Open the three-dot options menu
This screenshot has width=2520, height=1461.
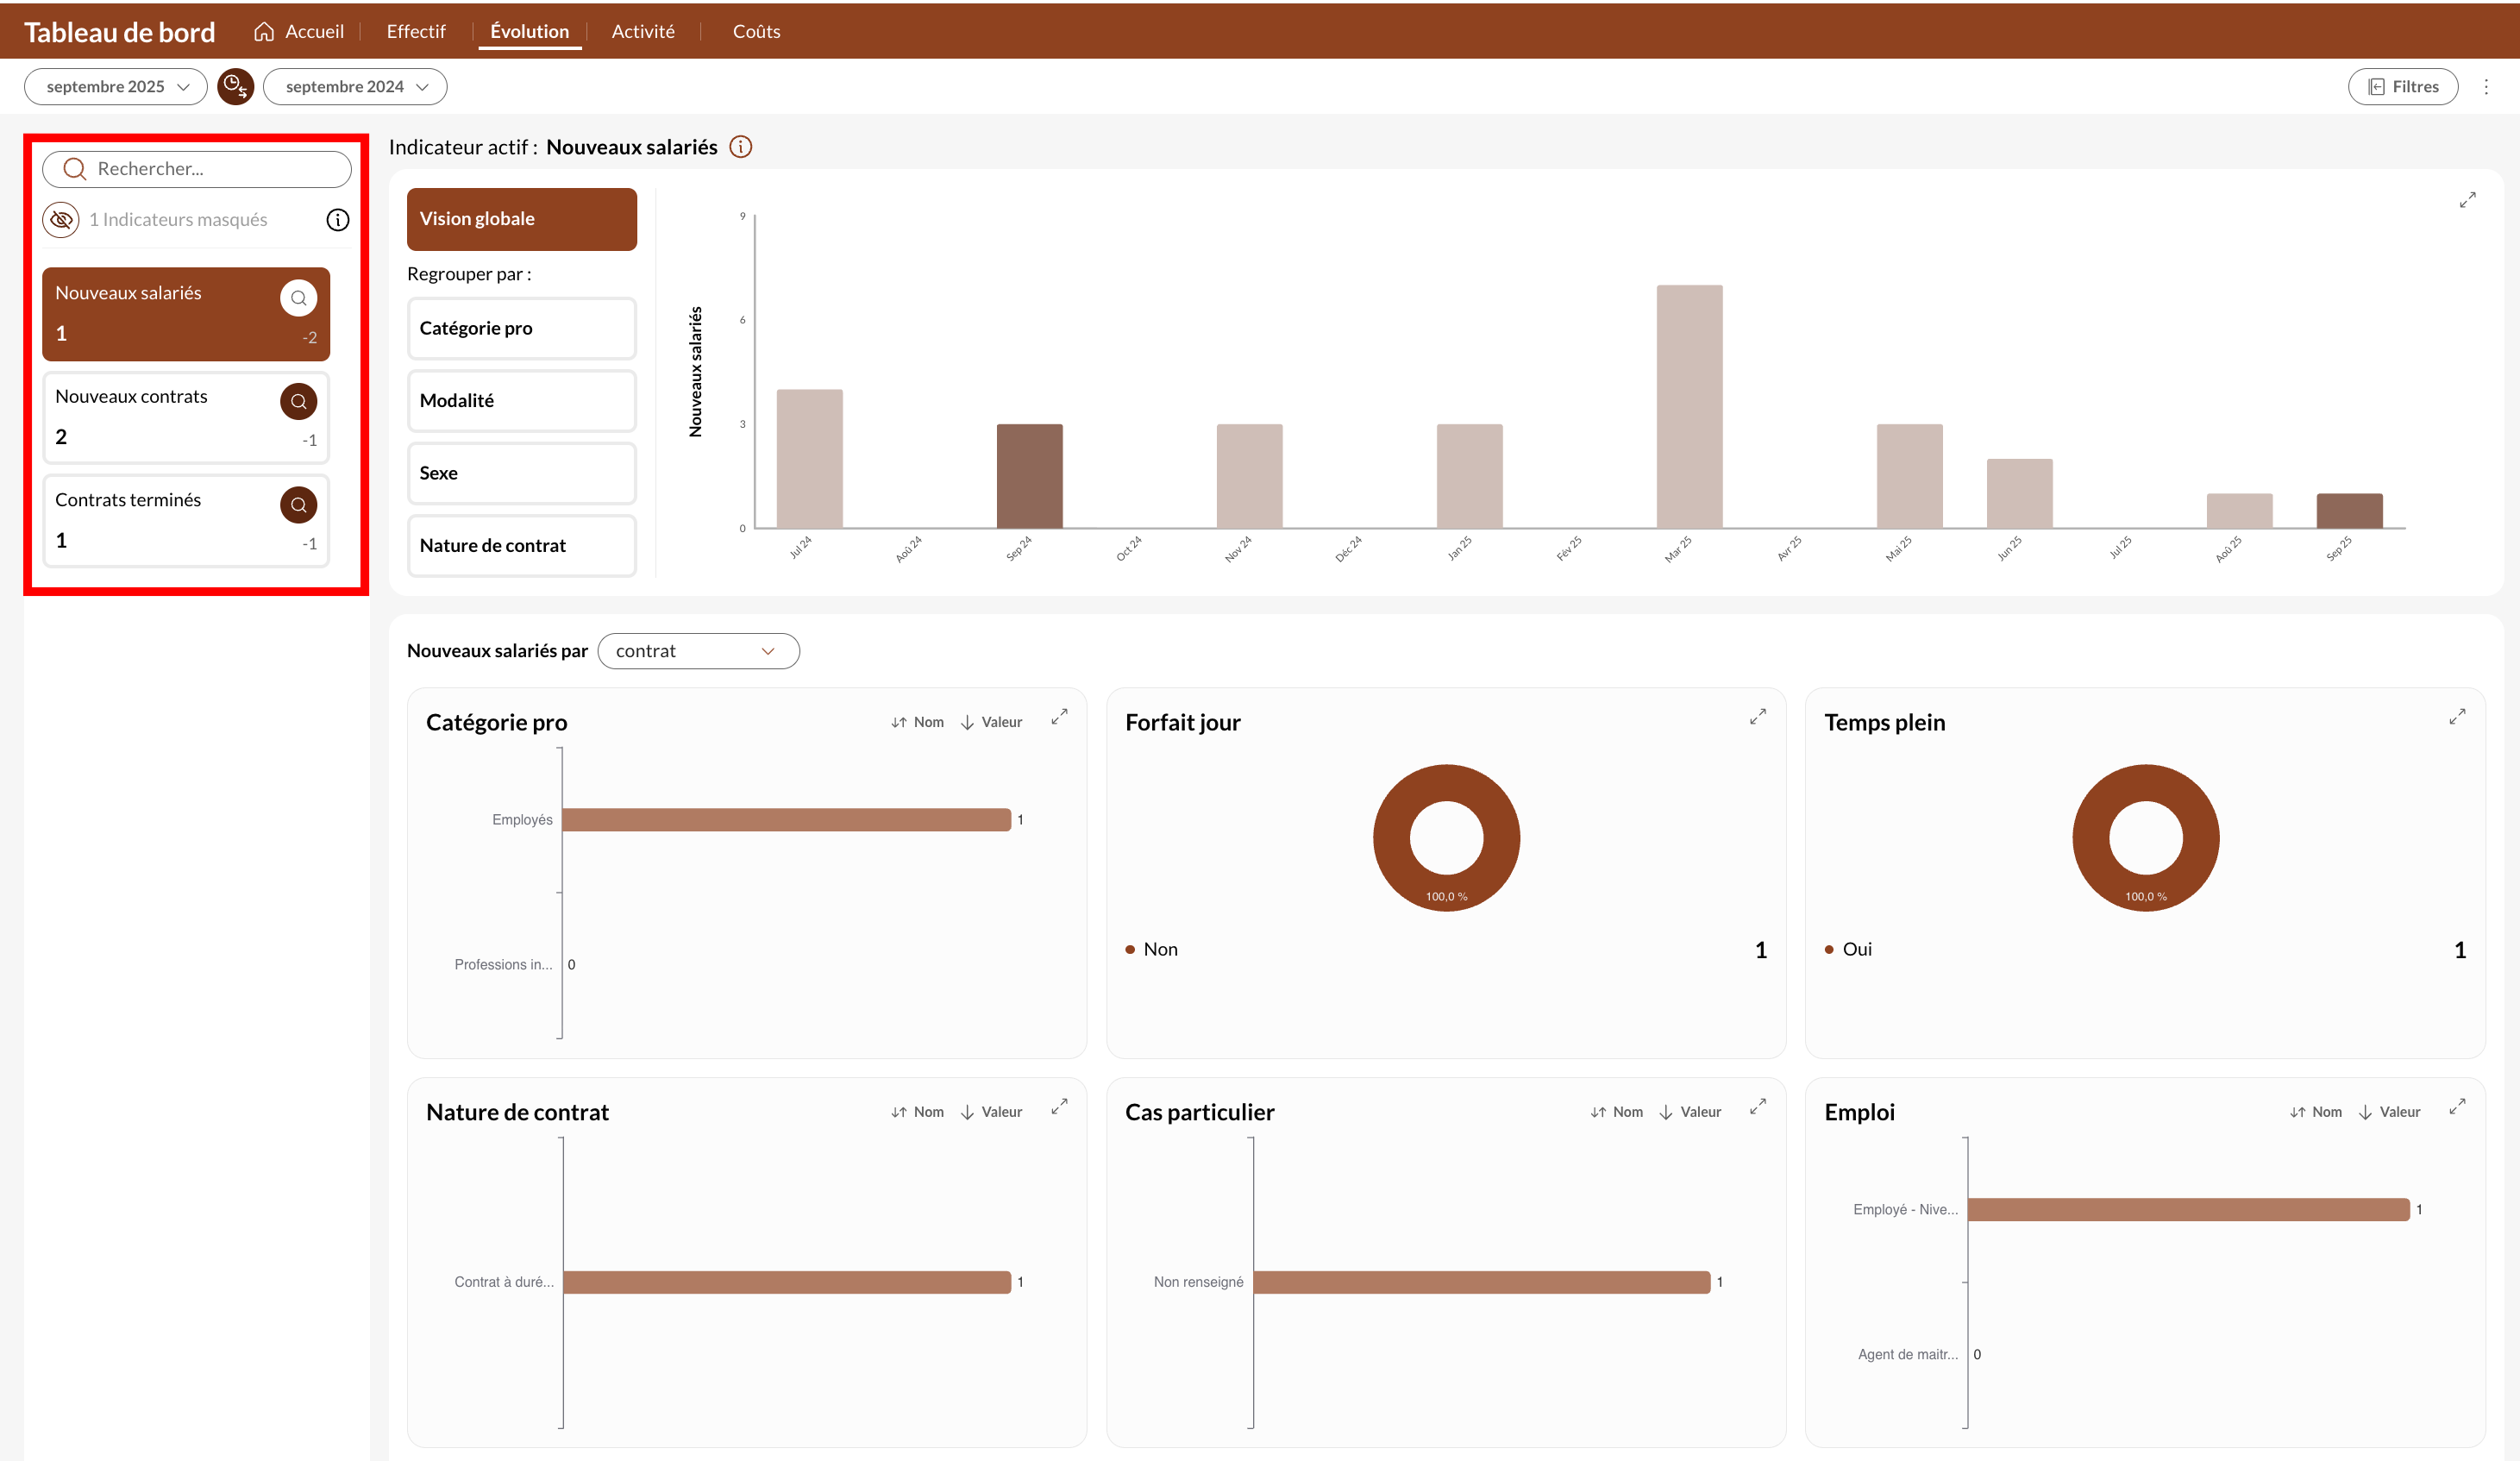pyautogui.click(x=2486, y=87)
